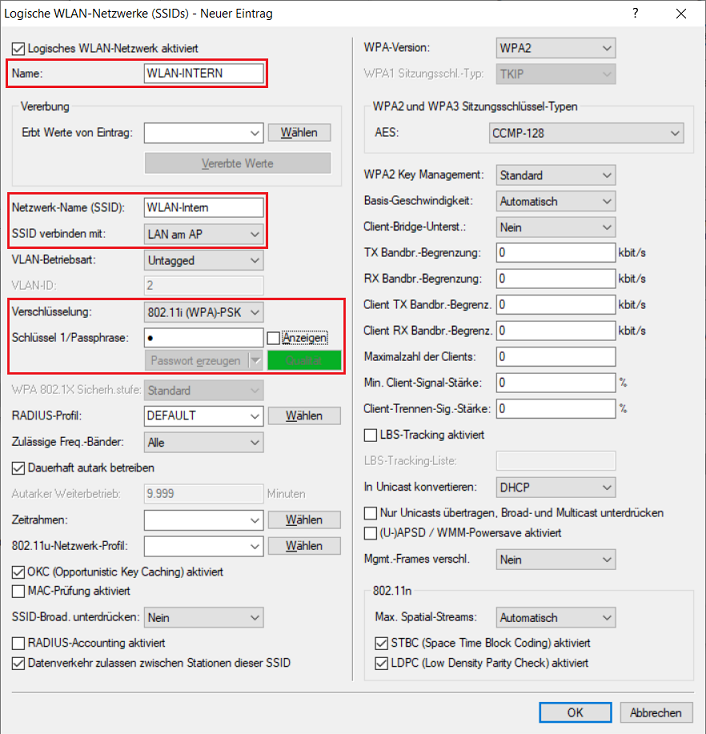706x734 pixels.
Task: Enable MAC-Prüfung aktiviert checkbox
Action: 17,592
